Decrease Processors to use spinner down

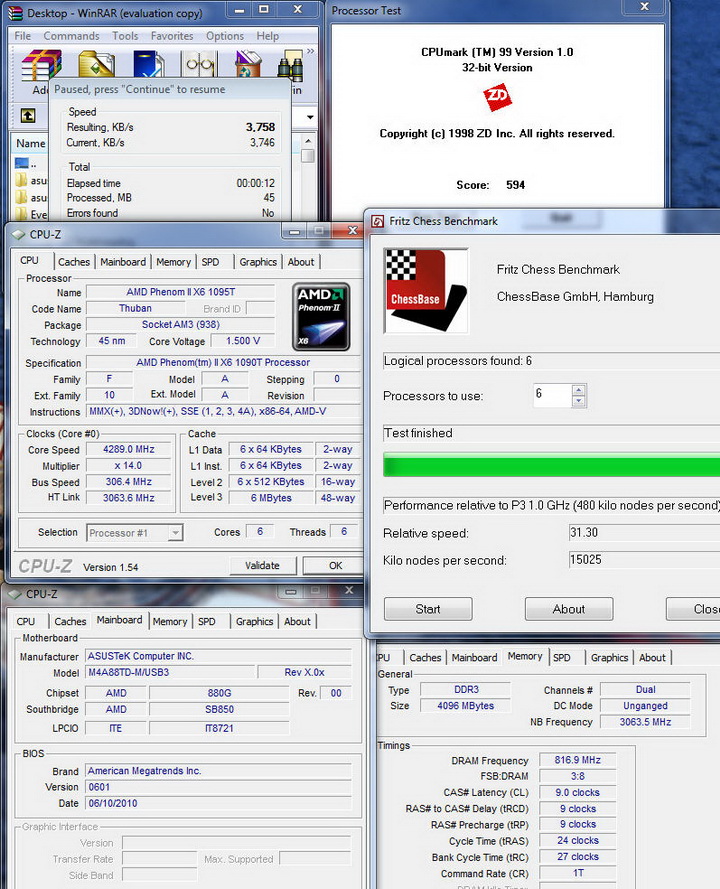coord(578,401)
